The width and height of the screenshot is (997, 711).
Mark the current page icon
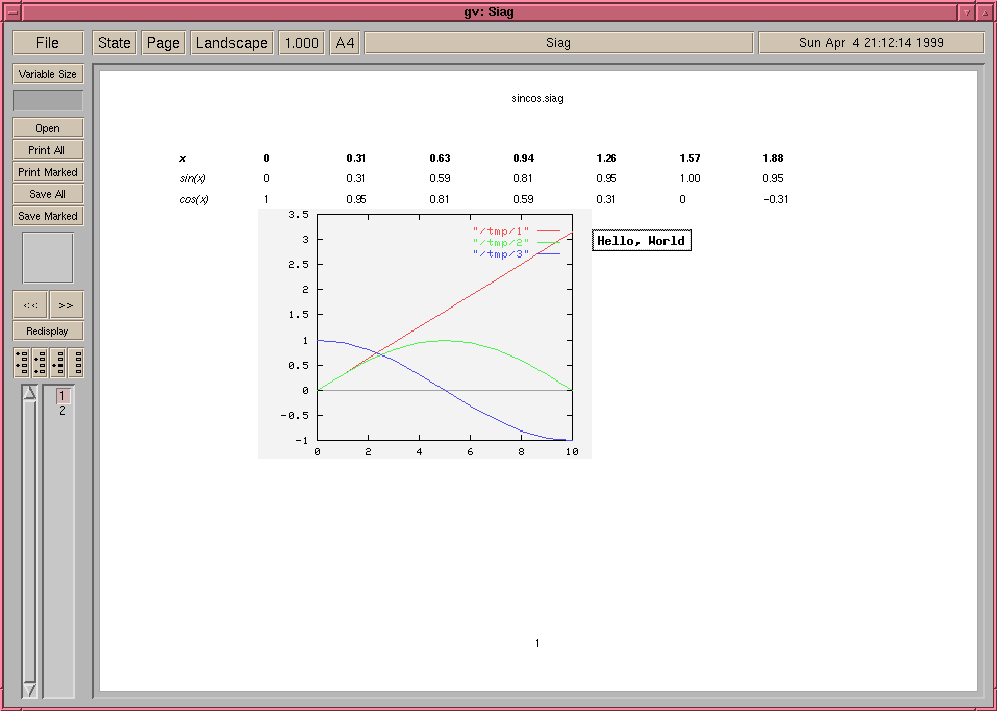click(x=58, y=362)
